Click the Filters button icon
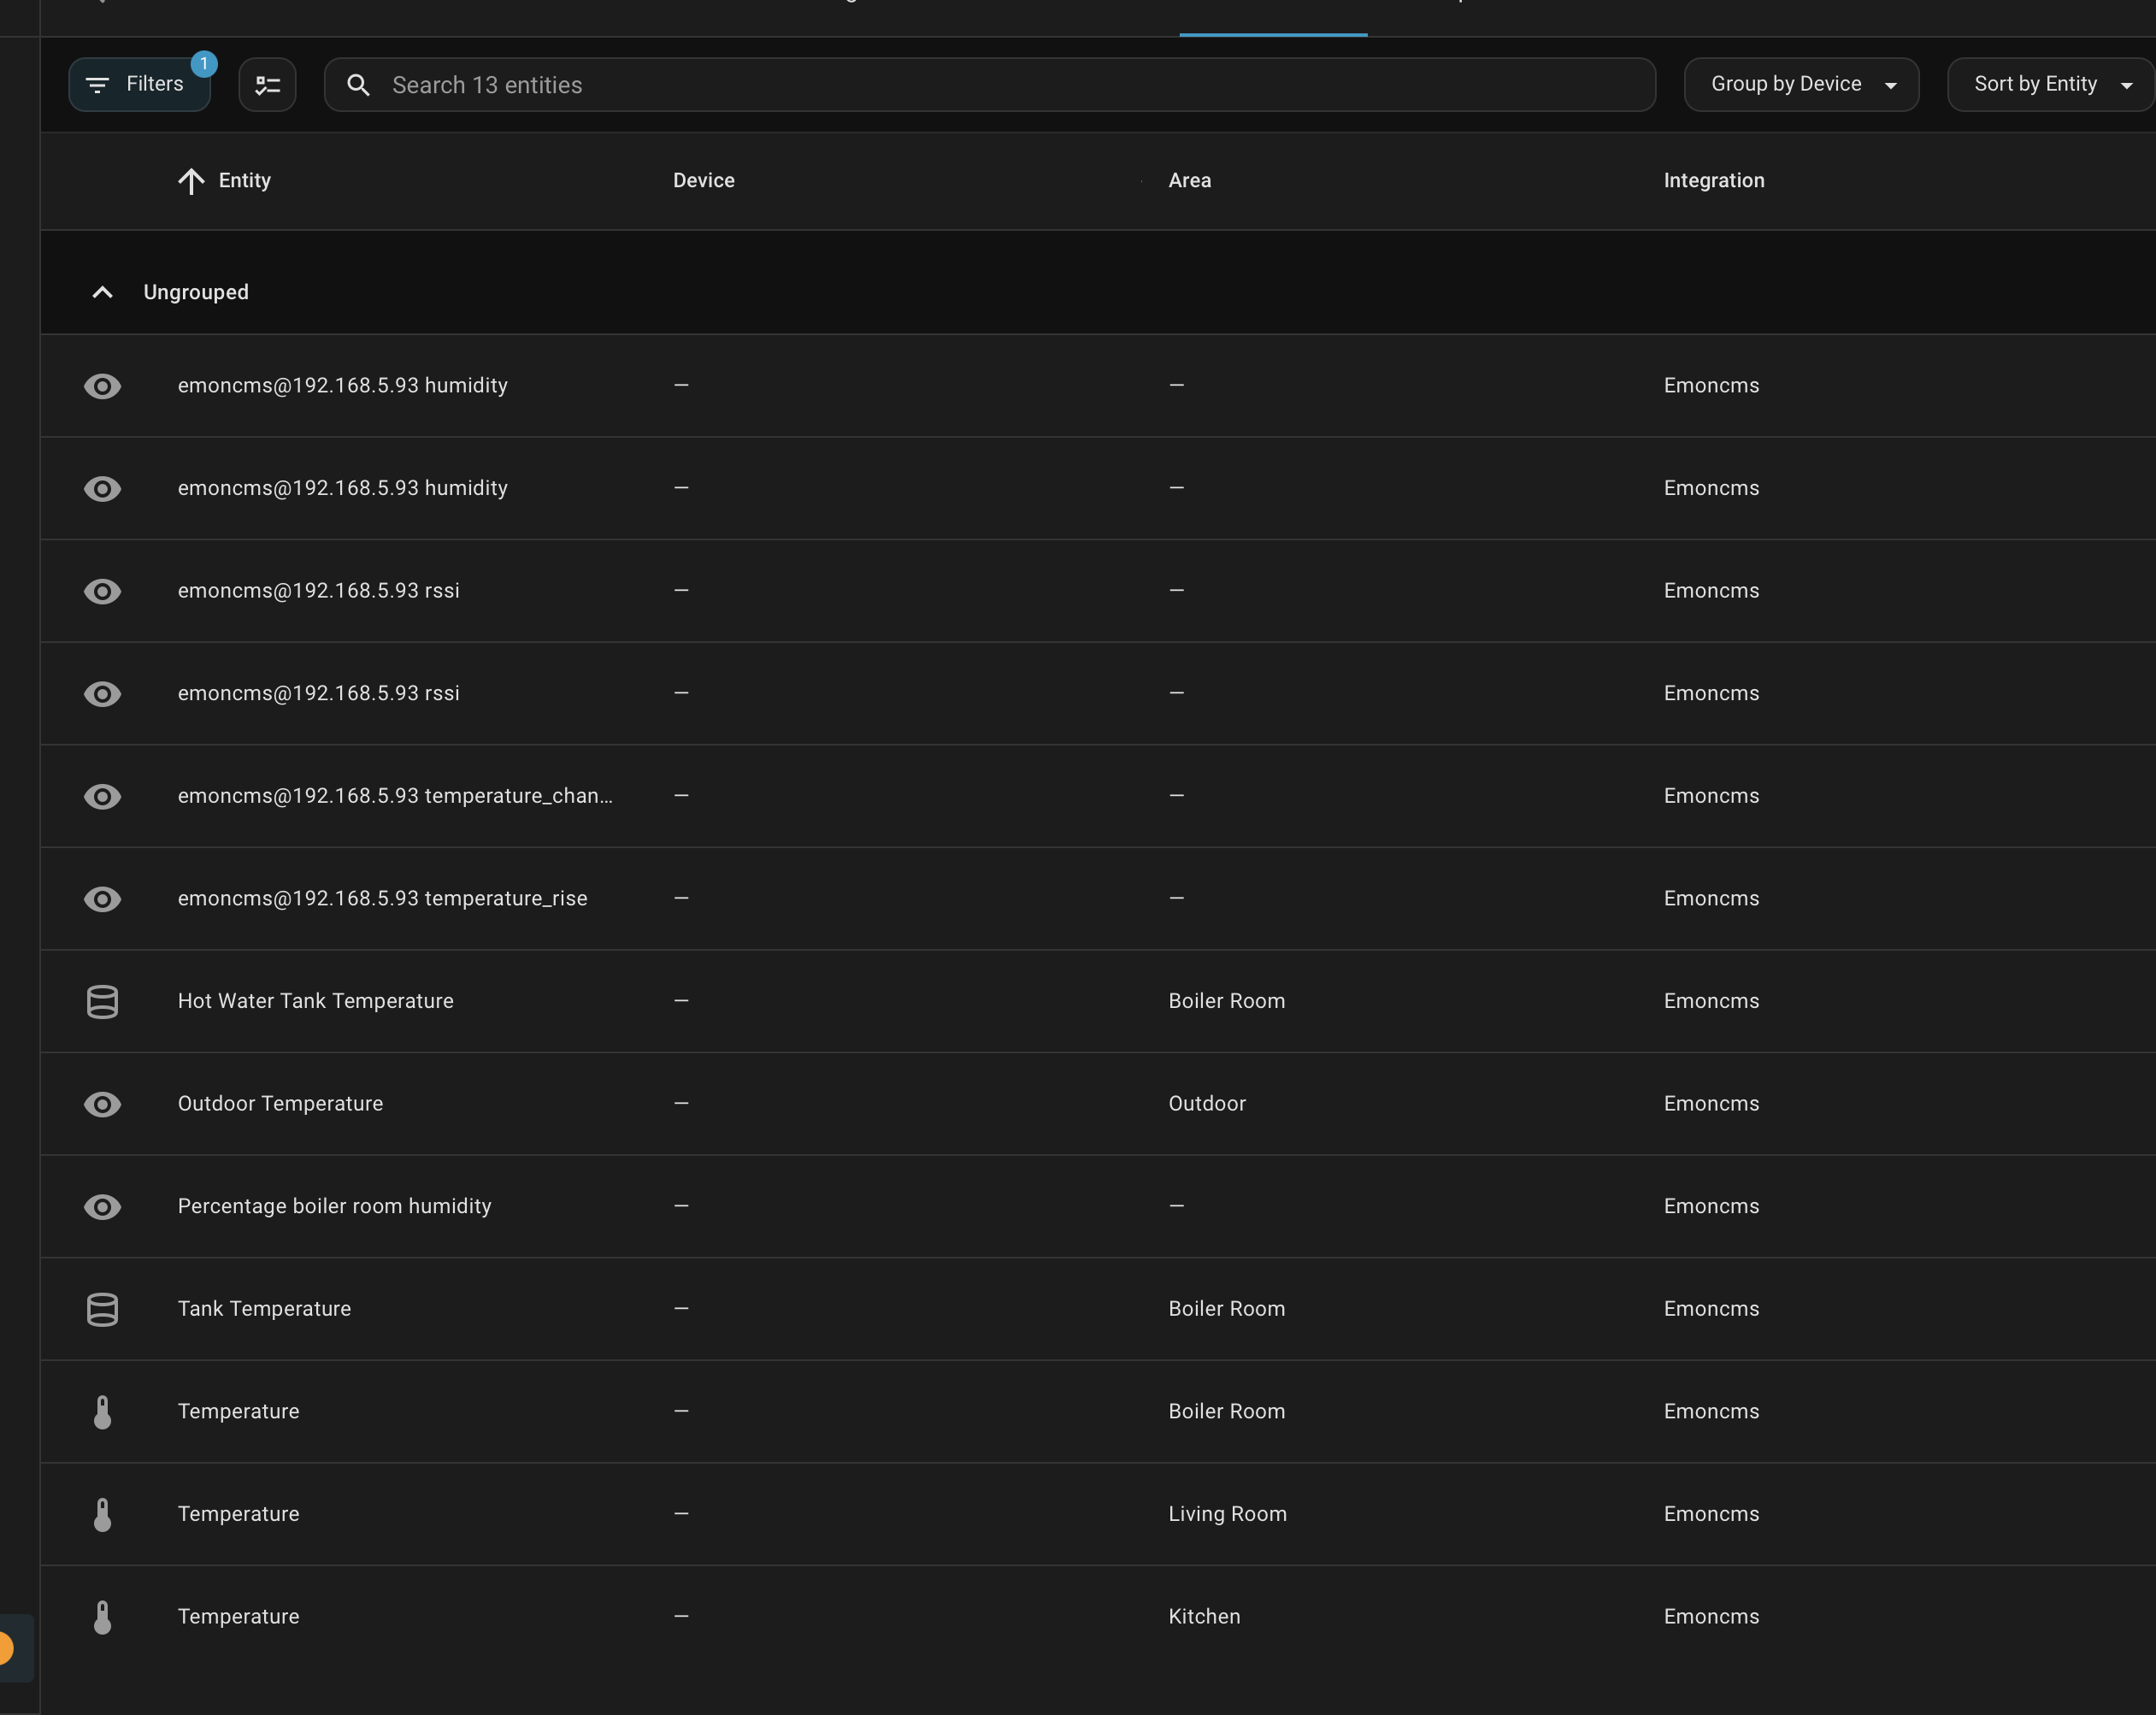Viewport: 2156px width, 1715px height. pos(97,85)
